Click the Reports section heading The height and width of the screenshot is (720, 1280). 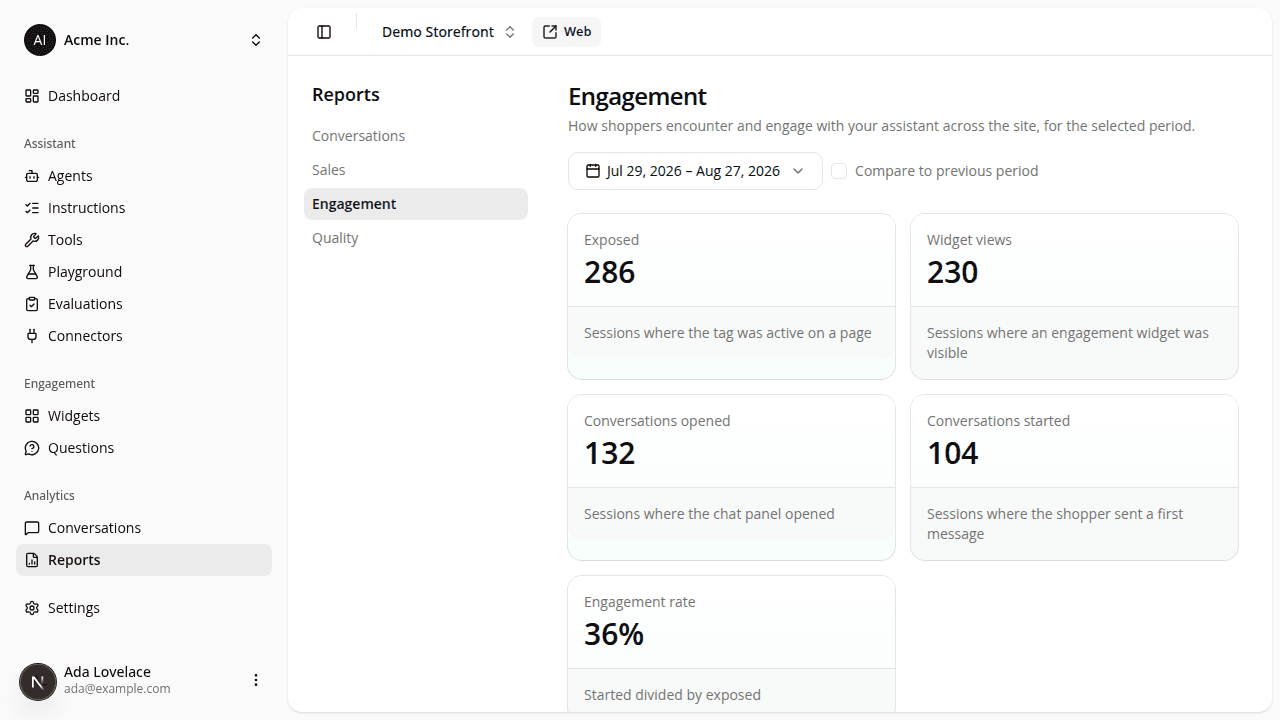pos(346,95)
